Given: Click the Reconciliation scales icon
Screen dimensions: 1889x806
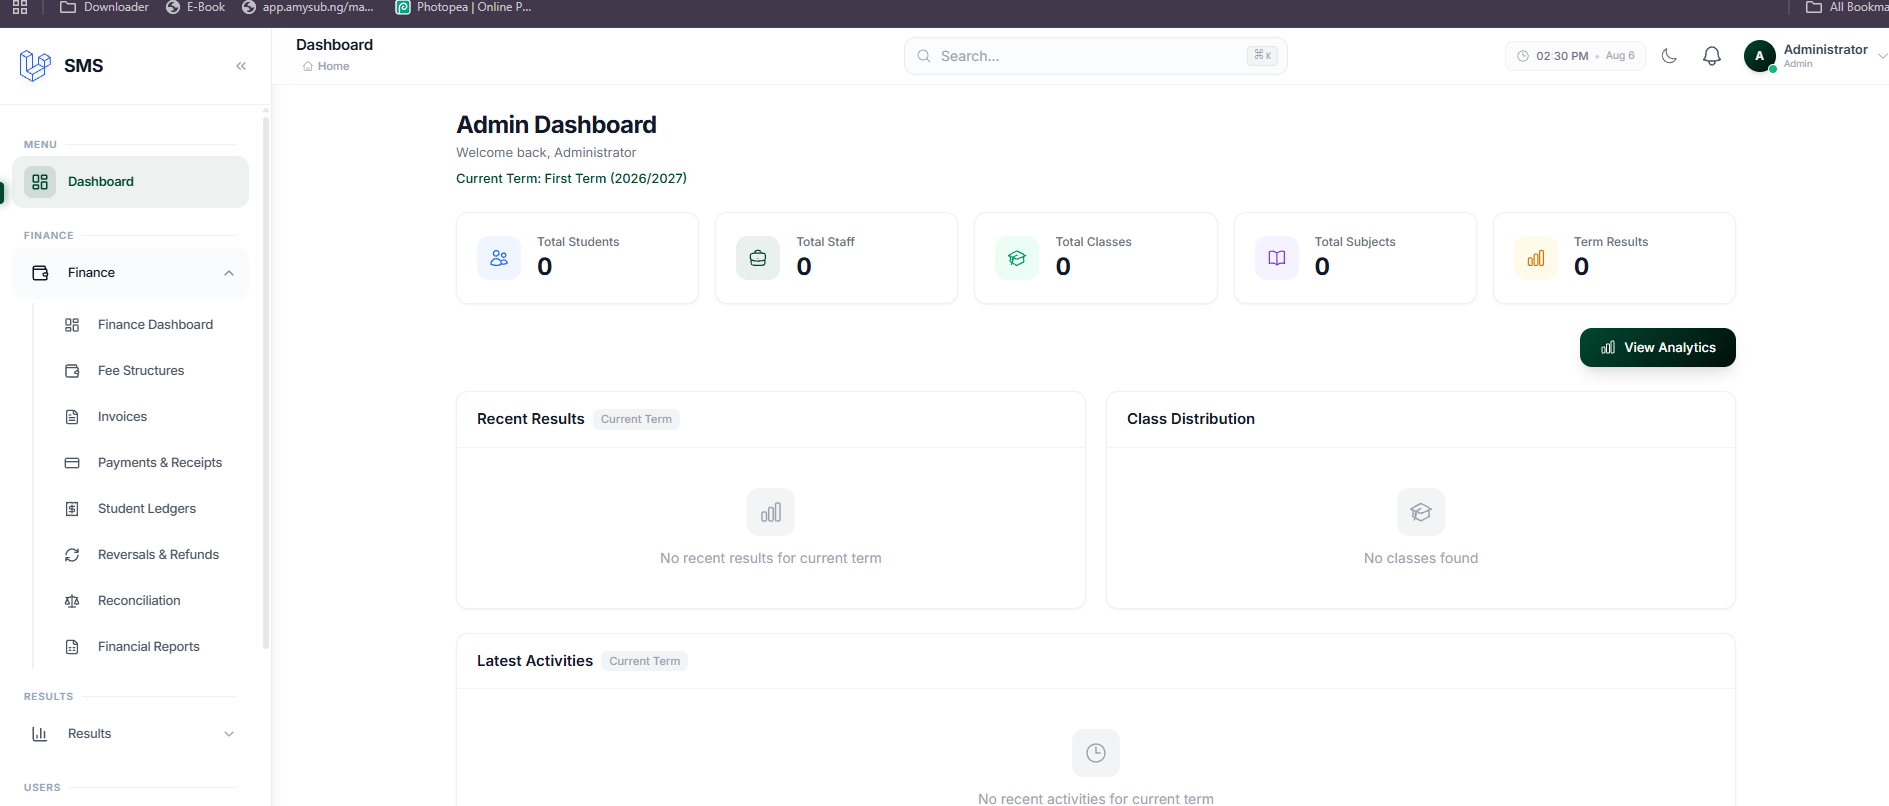Looking at the screenshot, I should coord(72,601).
